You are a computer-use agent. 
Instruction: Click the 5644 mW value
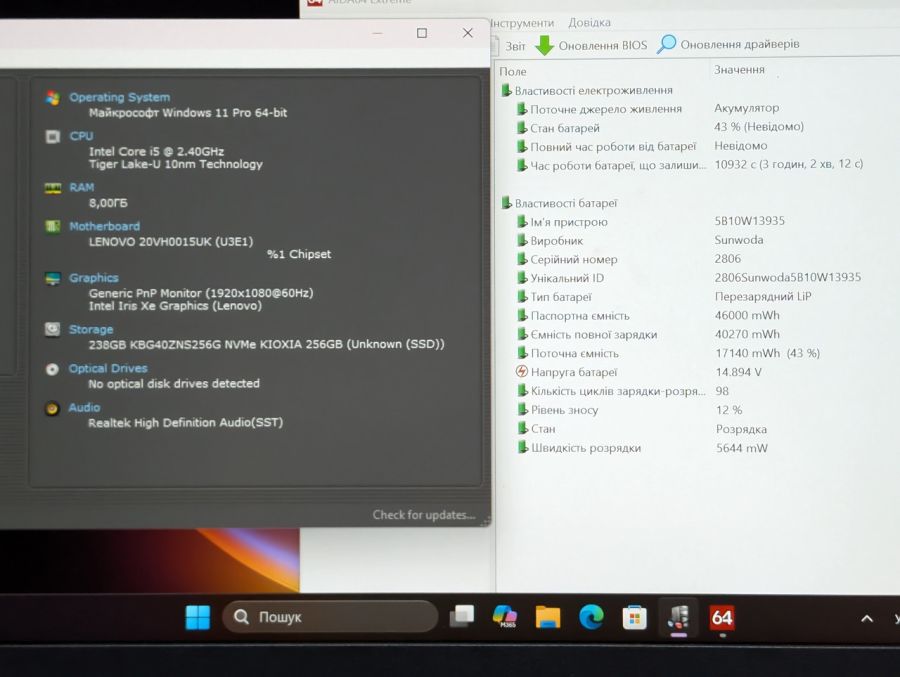(x=742, y=448)
